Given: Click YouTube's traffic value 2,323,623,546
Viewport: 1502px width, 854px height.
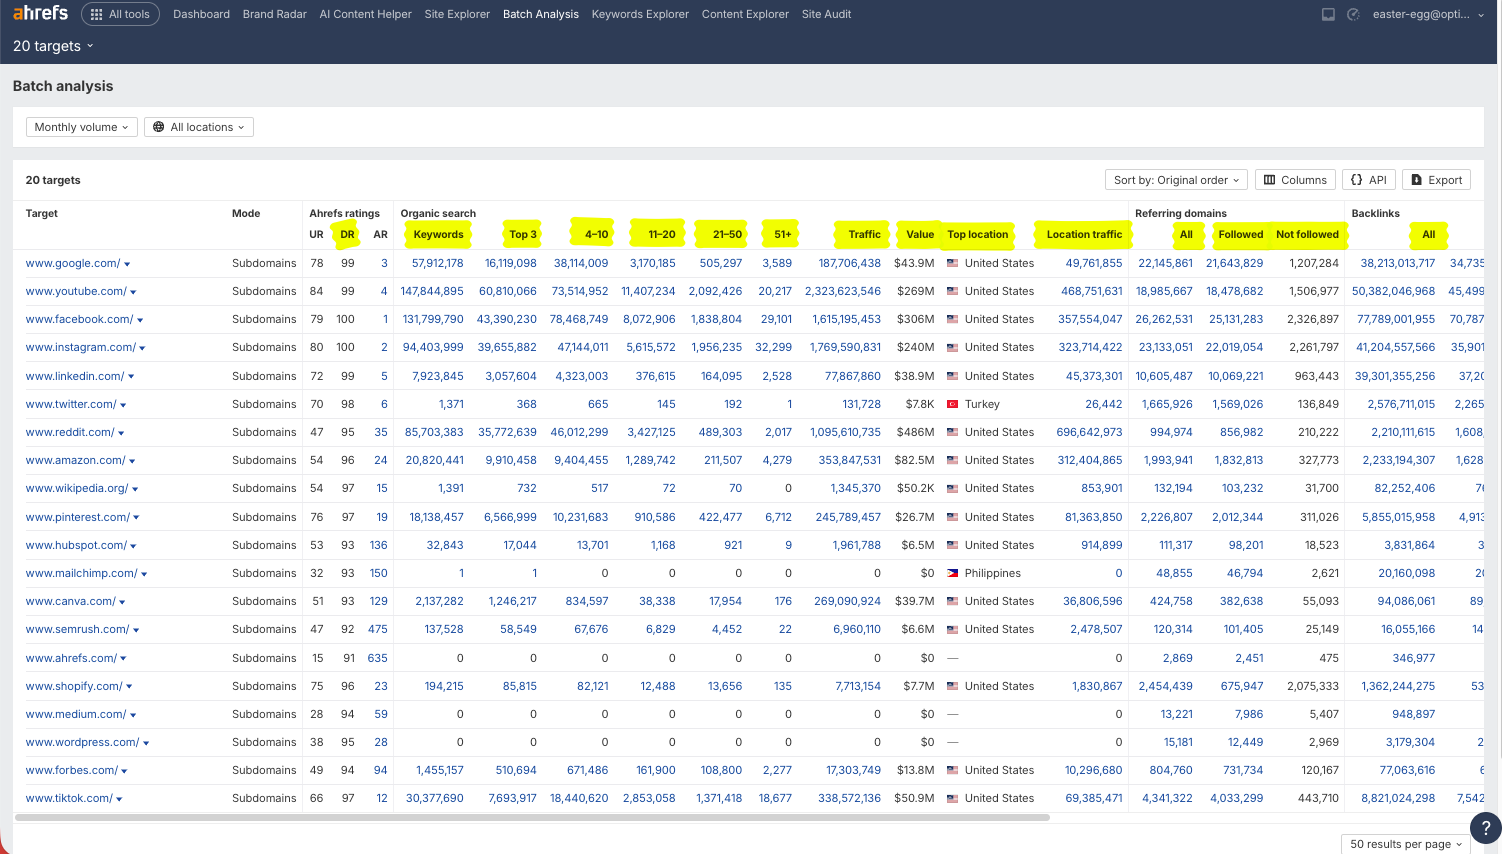Looking at the screenshot, I should tap(843, 291).
